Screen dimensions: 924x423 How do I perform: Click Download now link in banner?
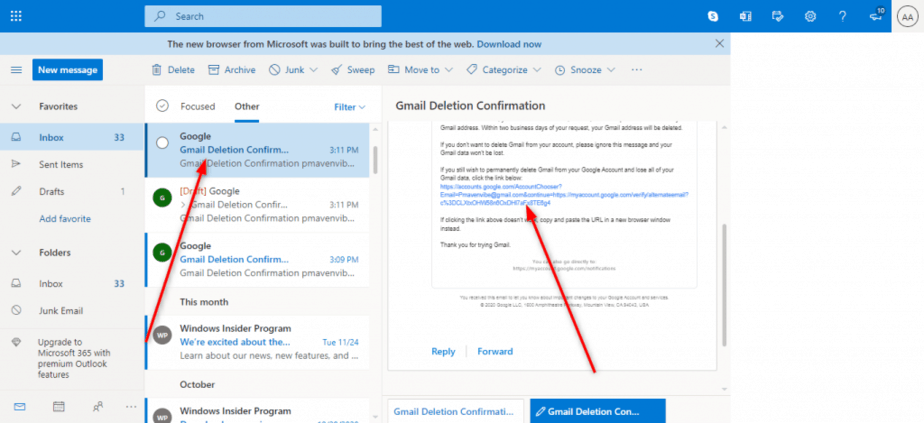pyautogui.click(x=509, y=44)
